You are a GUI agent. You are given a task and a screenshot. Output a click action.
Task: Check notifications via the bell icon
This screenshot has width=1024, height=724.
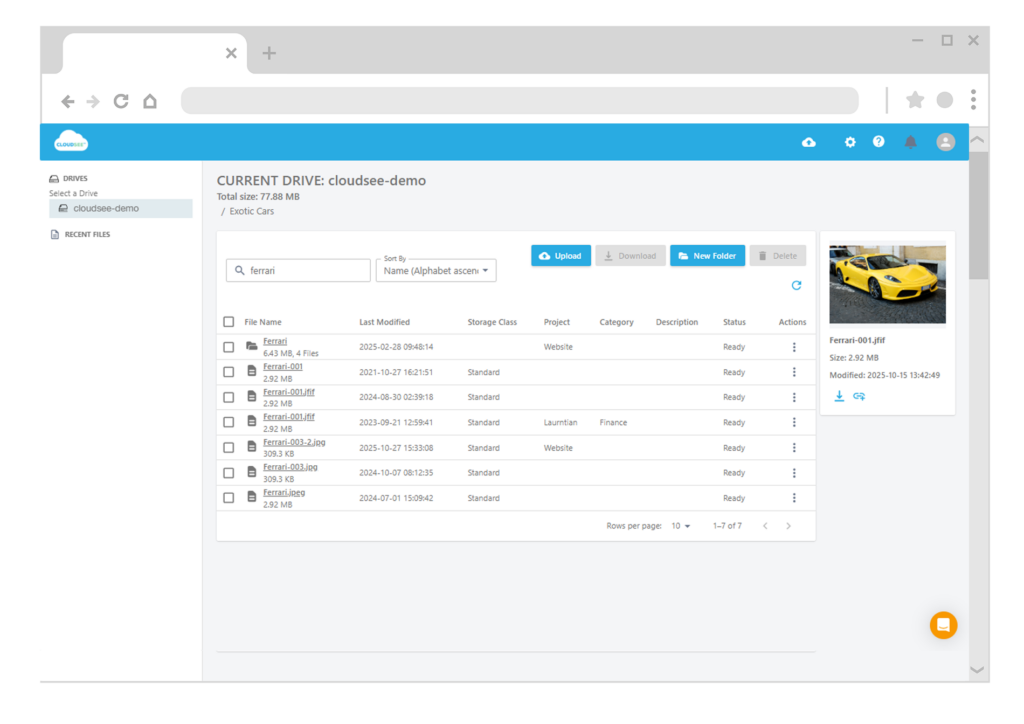click(x=910, y=141)
